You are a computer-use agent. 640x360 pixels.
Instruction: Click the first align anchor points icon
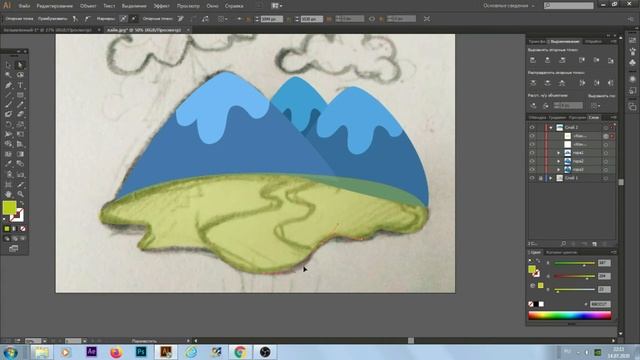click(x=533, y=60)
